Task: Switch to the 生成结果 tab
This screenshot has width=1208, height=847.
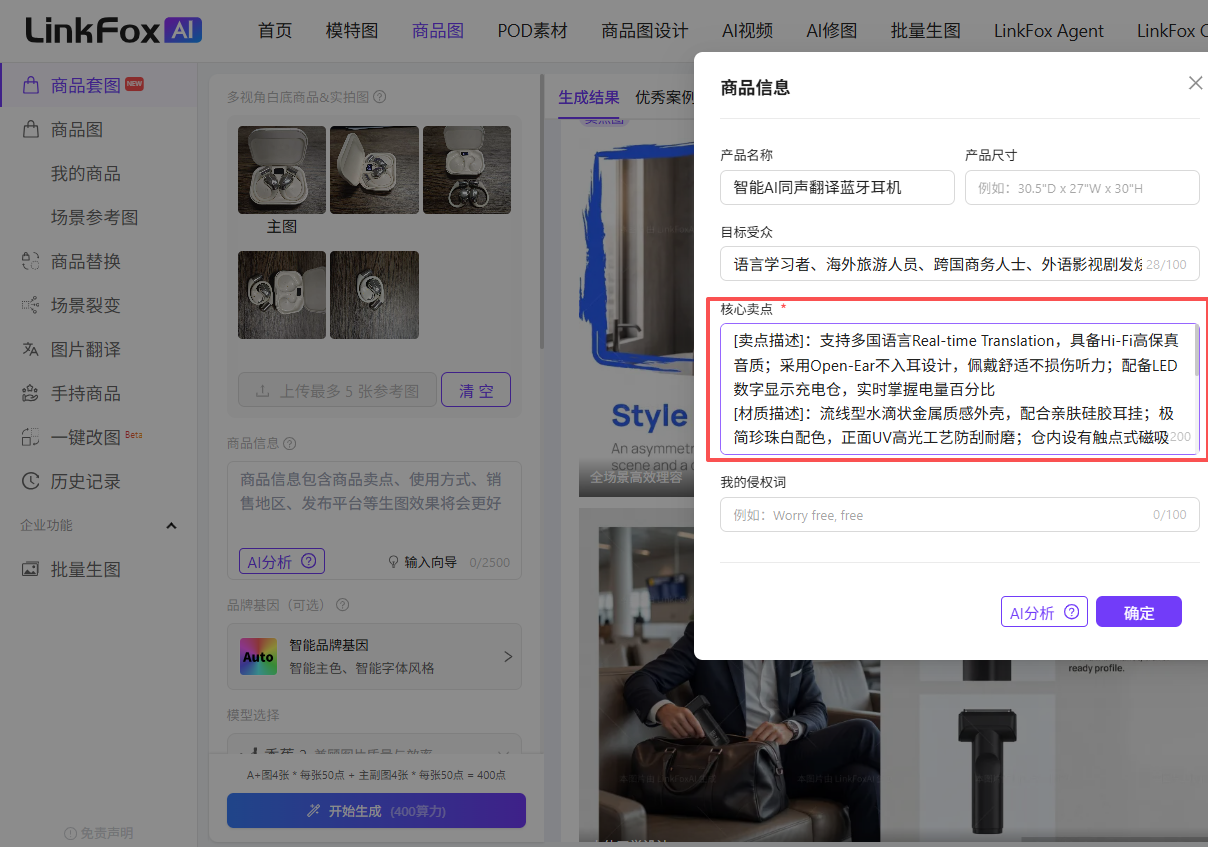Action: [589, 97]
